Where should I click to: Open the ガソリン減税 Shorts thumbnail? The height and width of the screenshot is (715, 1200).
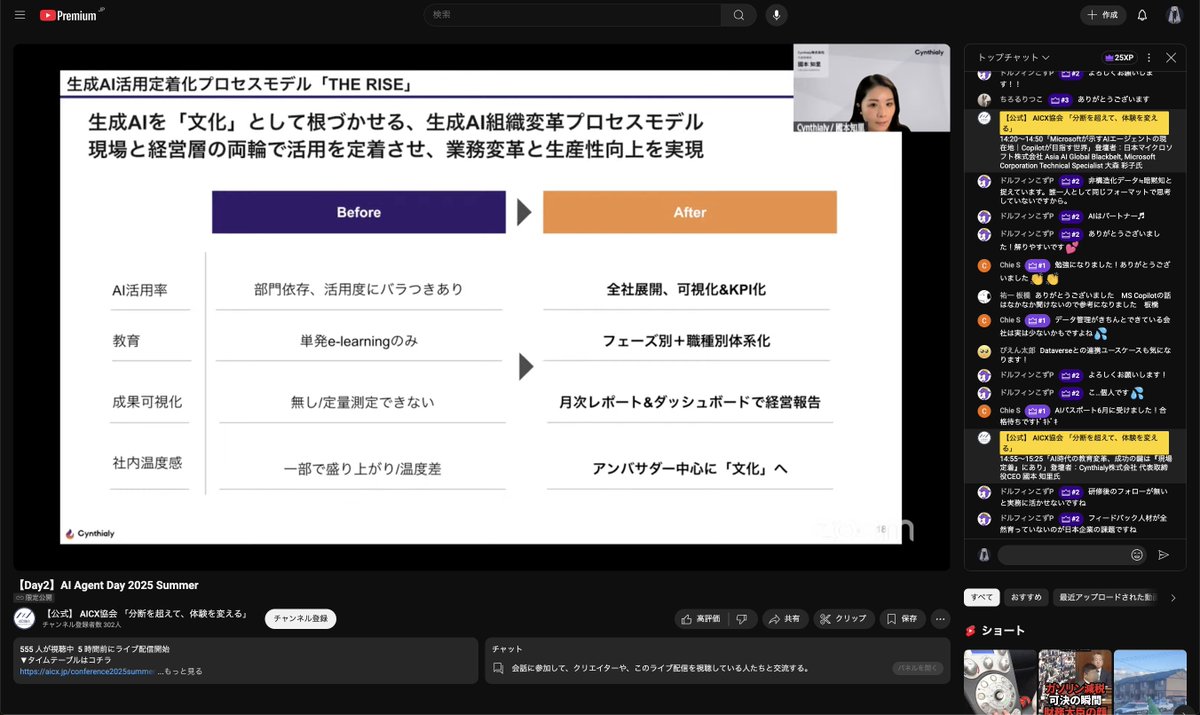coord(1075,682)
